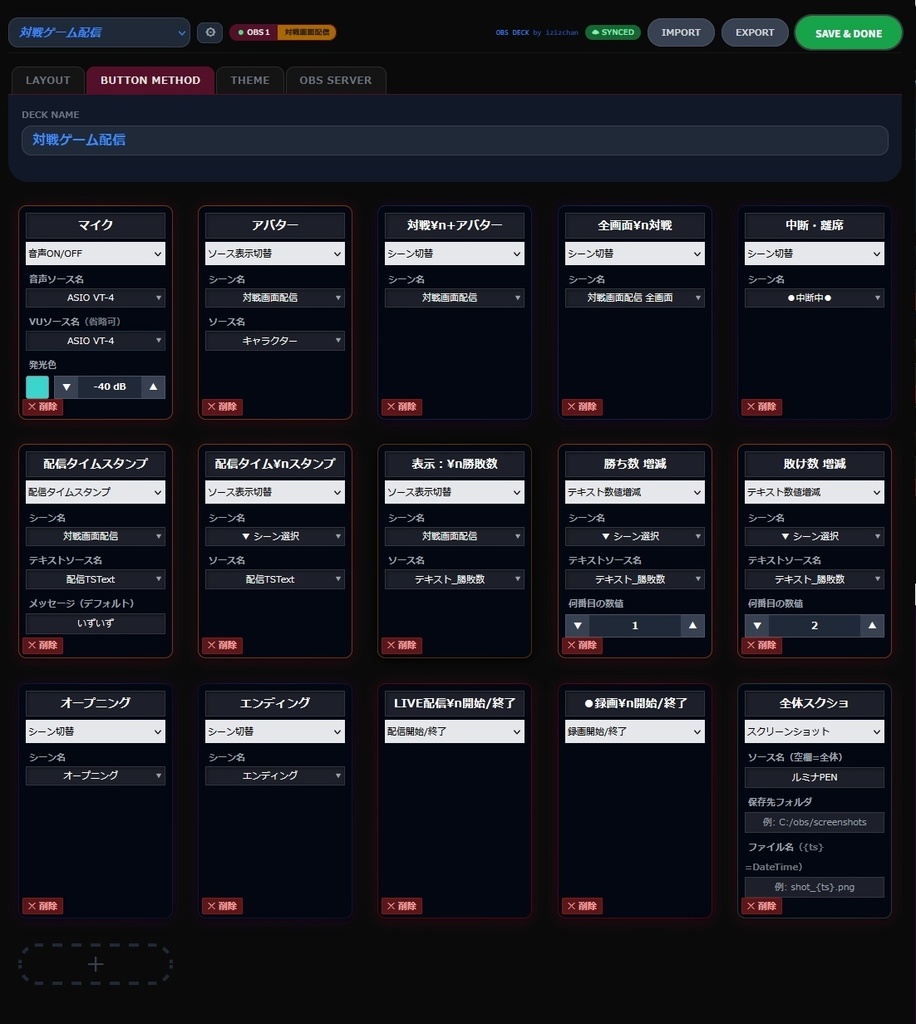Click the OBS 1 deck badge
The width and height of the screenshot is (916, 1024).
pos(253,32)
